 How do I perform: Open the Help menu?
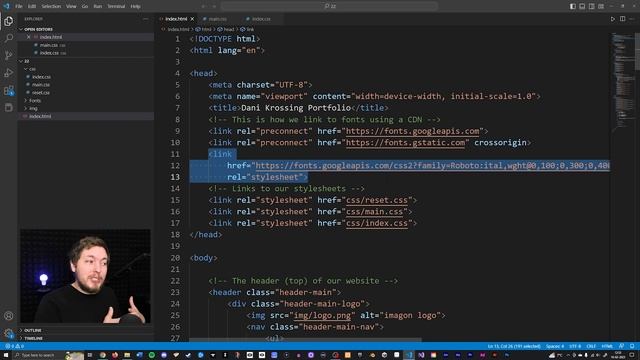136,6
